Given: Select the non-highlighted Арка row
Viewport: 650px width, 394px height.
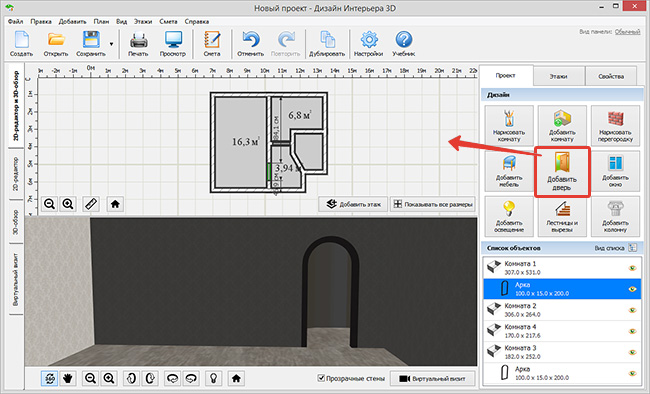Looking at the screenshot, I should 562,373.
